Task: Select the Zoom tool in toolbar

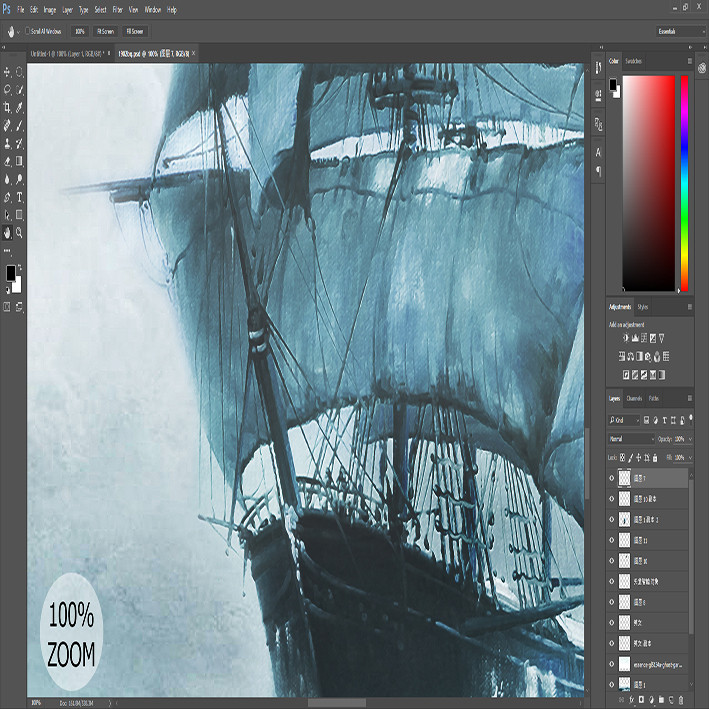Action: 19,233
